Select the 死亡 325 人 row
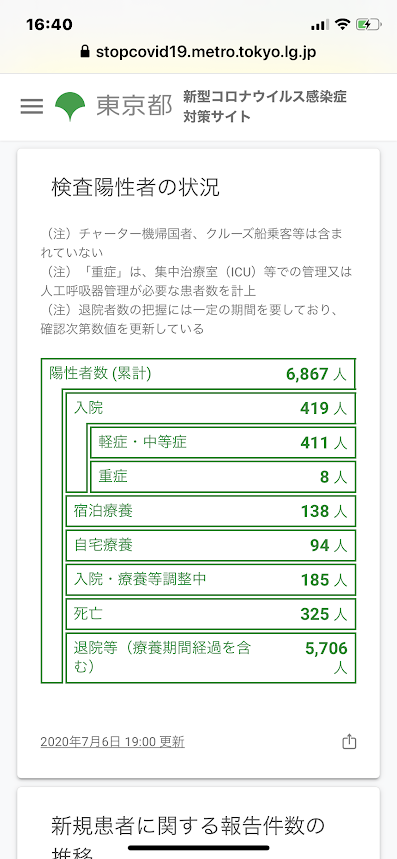This screenshot has width=397, height=859. click(x=211, y=614)
